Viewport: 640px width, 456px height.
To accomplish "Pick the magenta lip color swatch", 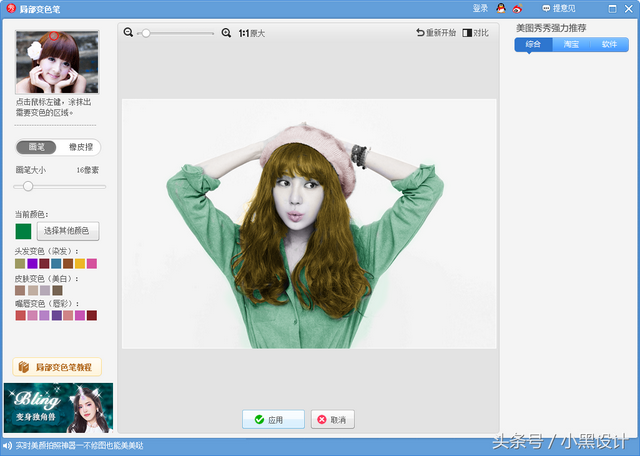I will tap(80, 315).
